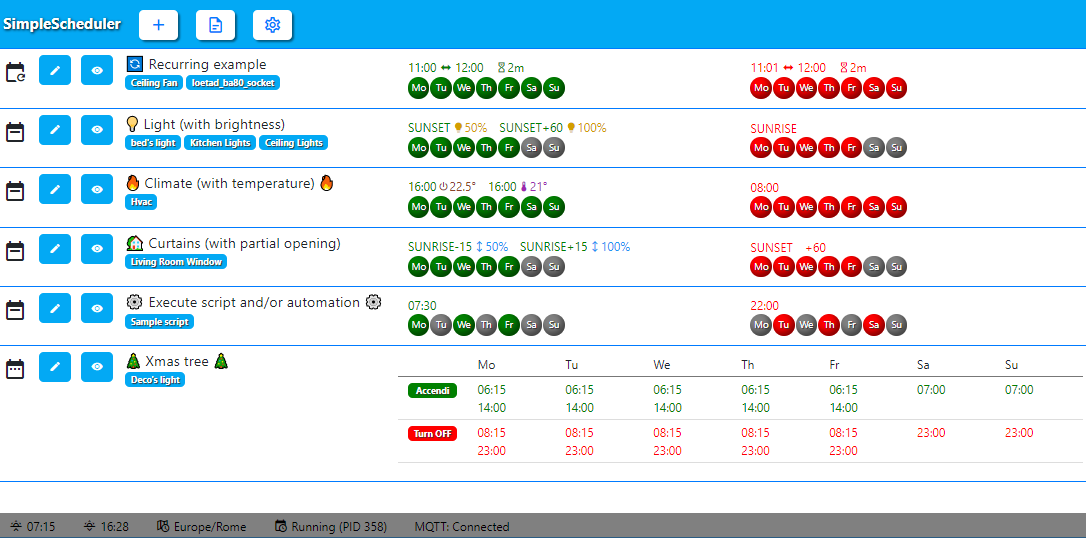Click the recurring calendar icon of Recurring example
The width and height of the screenshot is (1086, 538).
[15, 72]
